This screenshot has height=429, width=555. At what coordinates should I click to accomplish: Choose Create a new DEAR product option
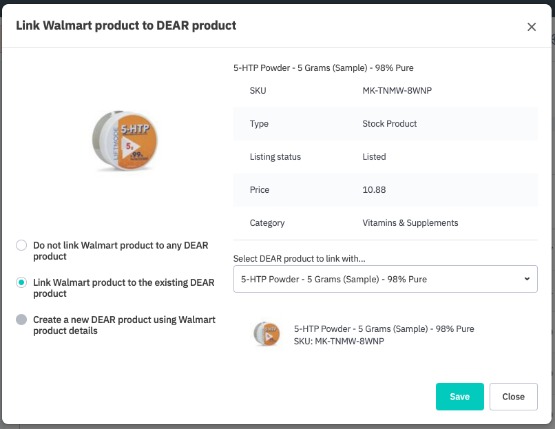click(x=21, y=320)
